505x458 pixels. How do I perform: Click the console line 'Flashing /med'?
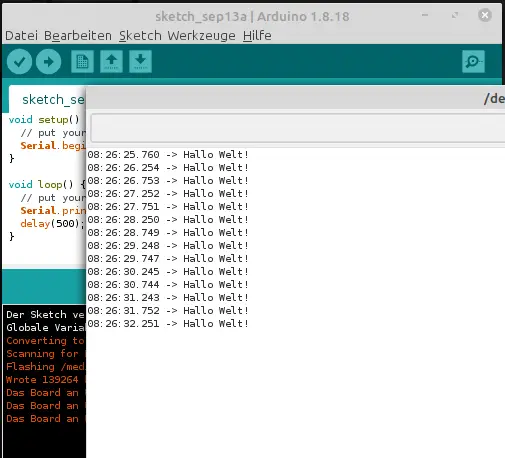pos(45,367)
